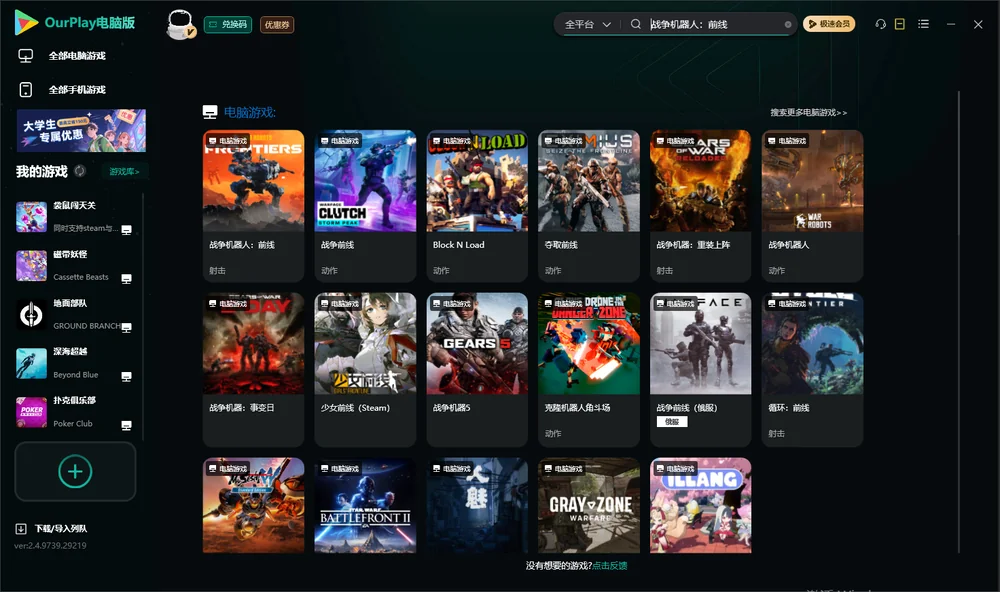This screenshot has height=592, width=1000.
Task: Open the 战争机器人 War Robots card
Action: pos(812,206)
